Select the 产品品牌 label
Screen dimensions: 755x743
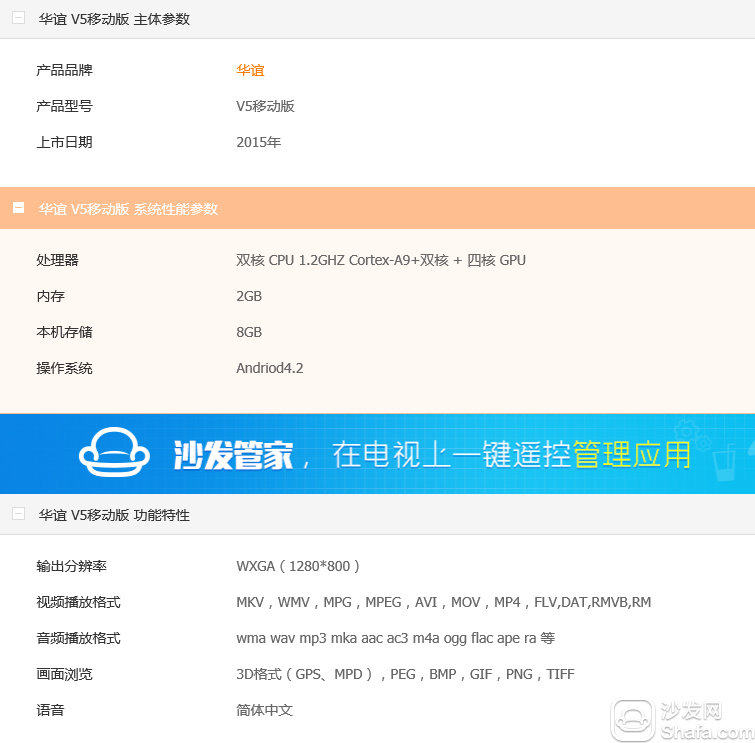coord(65,70)
